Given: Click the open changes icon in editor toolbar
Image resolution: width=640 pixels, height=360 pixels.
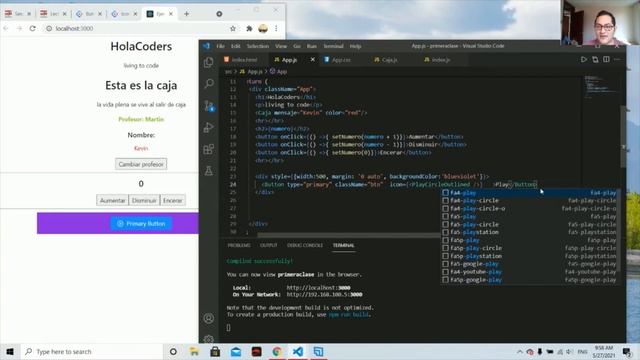Looking at the screenshot, I should 595,60.
